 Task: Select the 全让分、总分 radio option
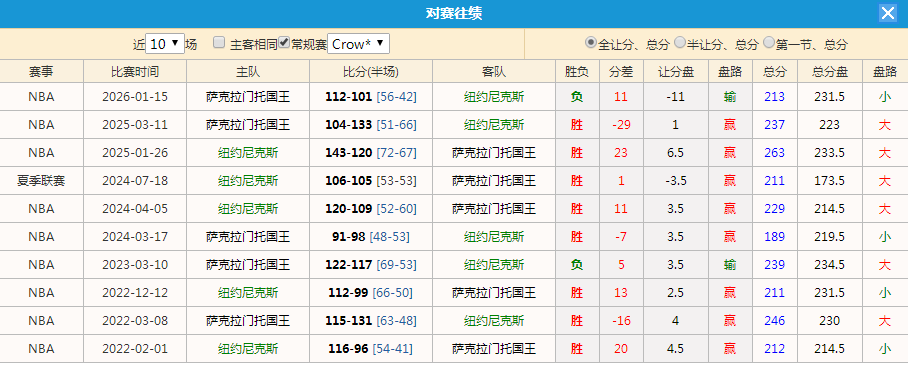click(x=590, y=42)
